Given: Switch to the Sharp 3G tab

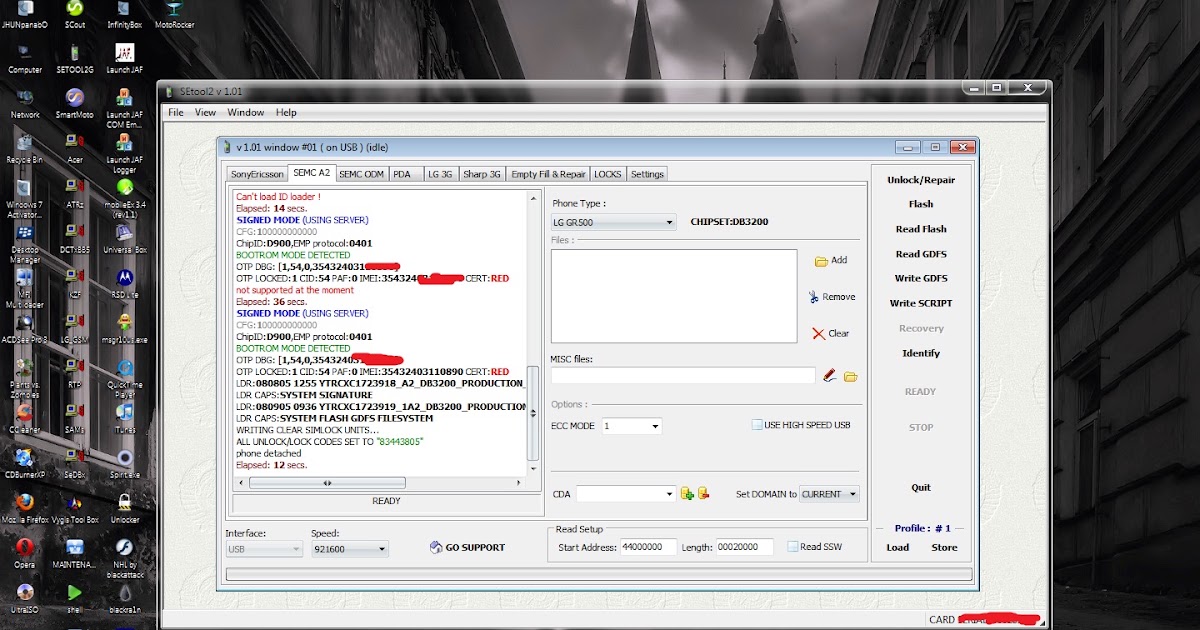Looking at the screenshot, I should (481, 174).
